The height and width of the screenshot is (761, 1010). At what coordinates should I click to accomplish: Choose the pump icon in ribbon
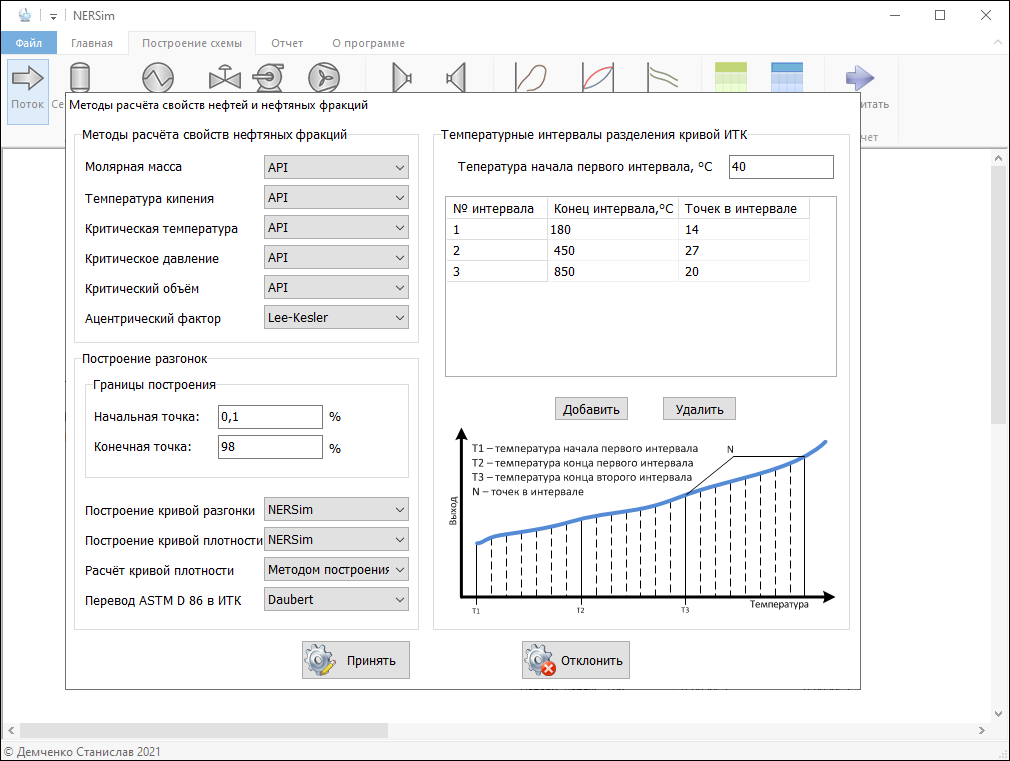(x=268, y=77)
